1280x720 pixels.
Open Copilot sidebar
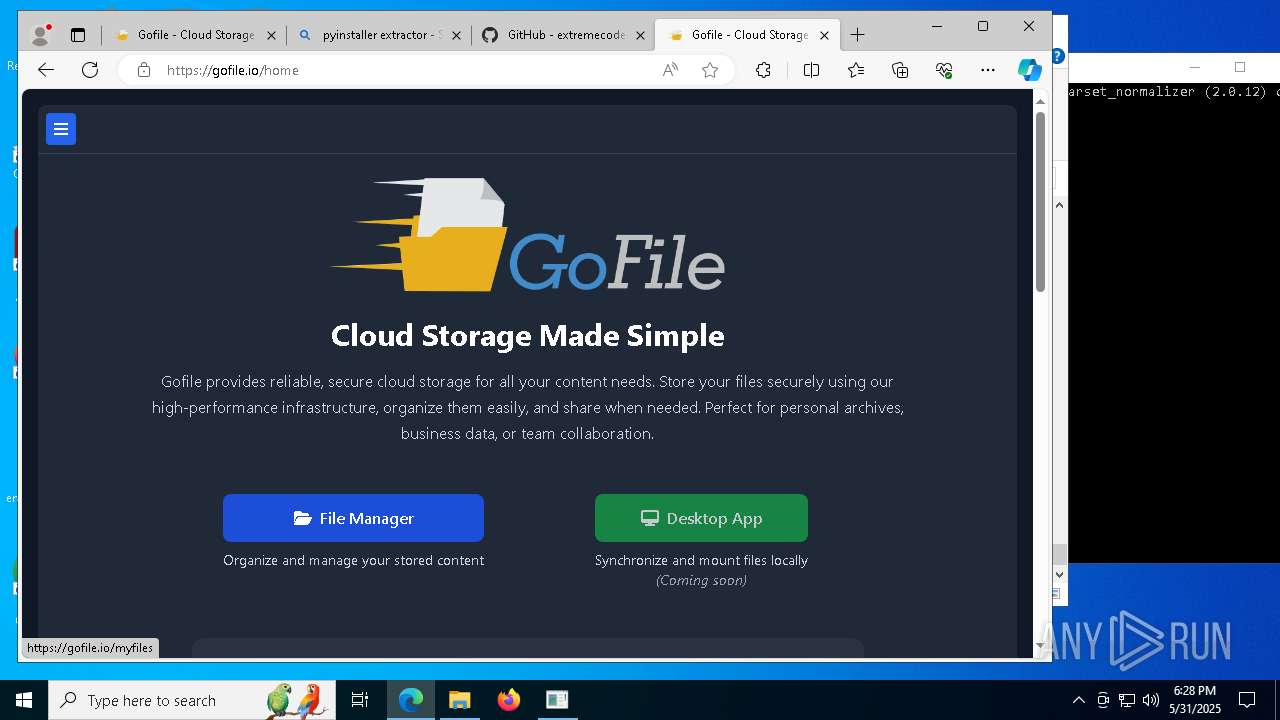[x=1030, y=70]
